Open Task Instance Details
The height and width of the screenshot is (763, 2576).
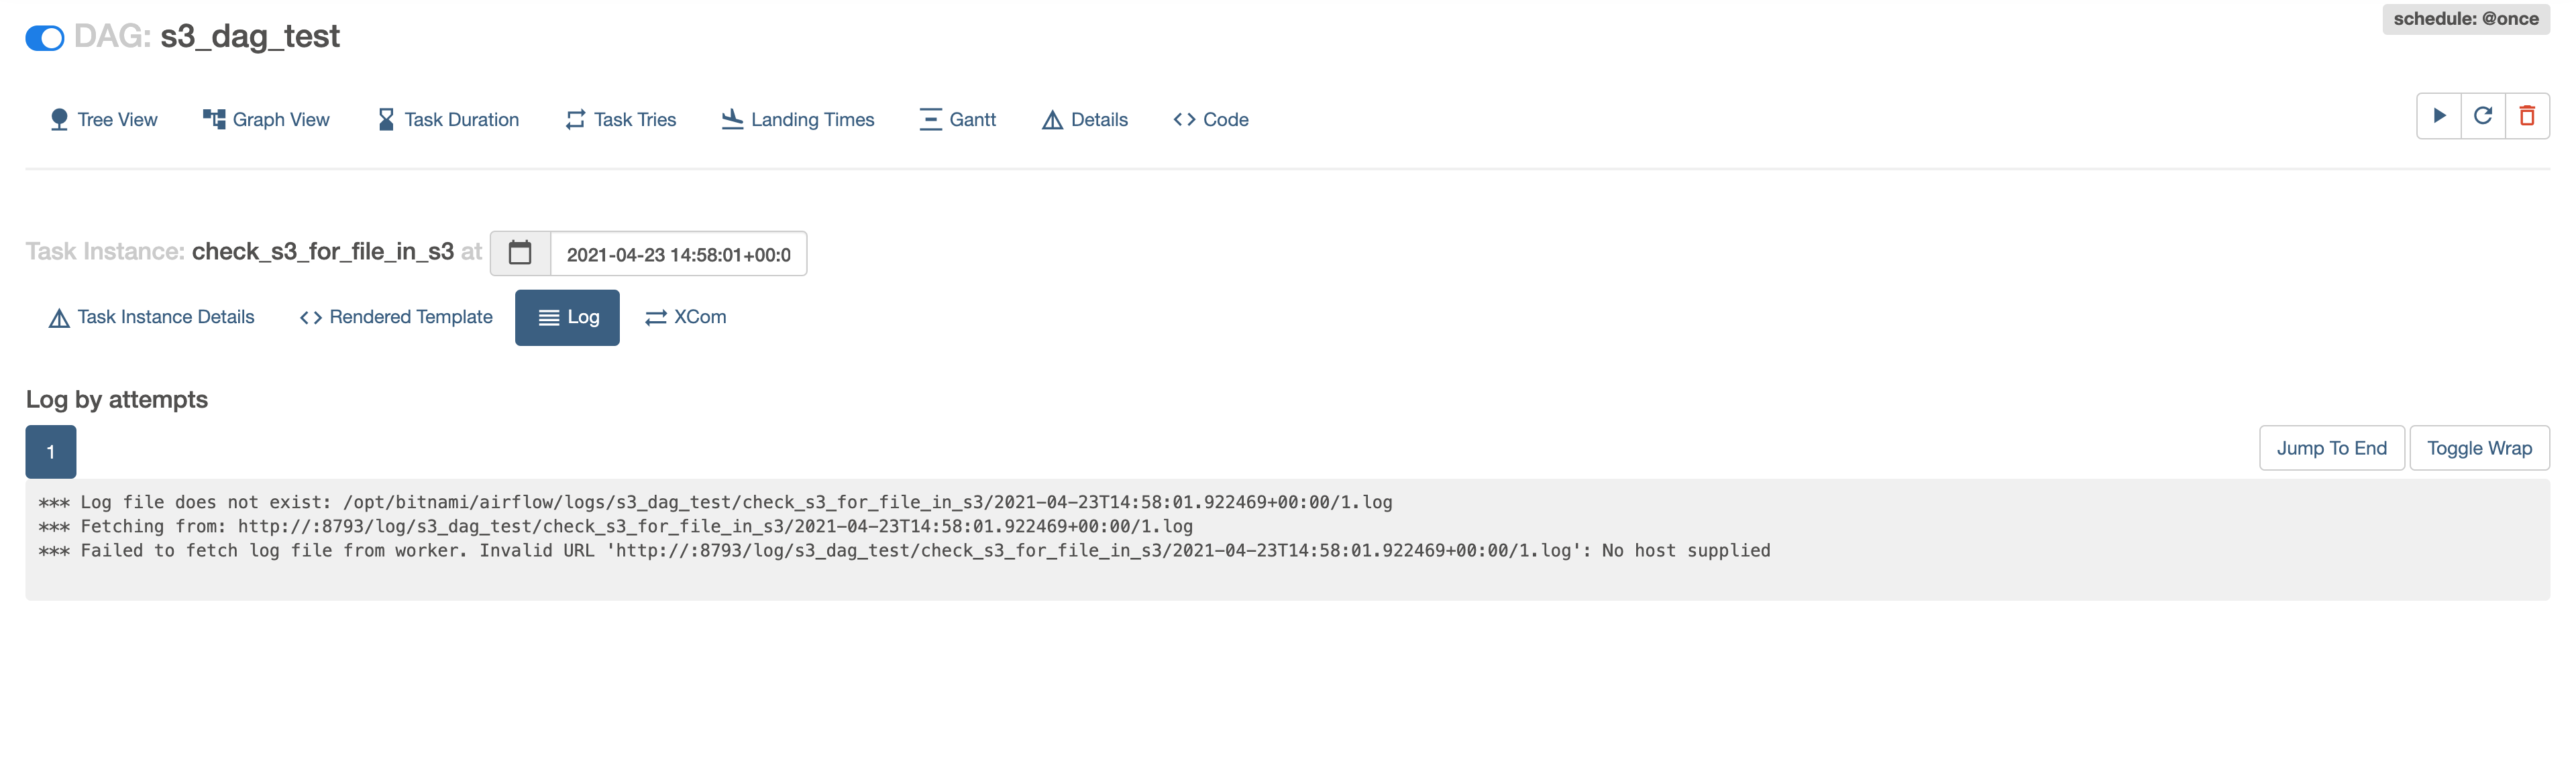[x=150, y=317]
